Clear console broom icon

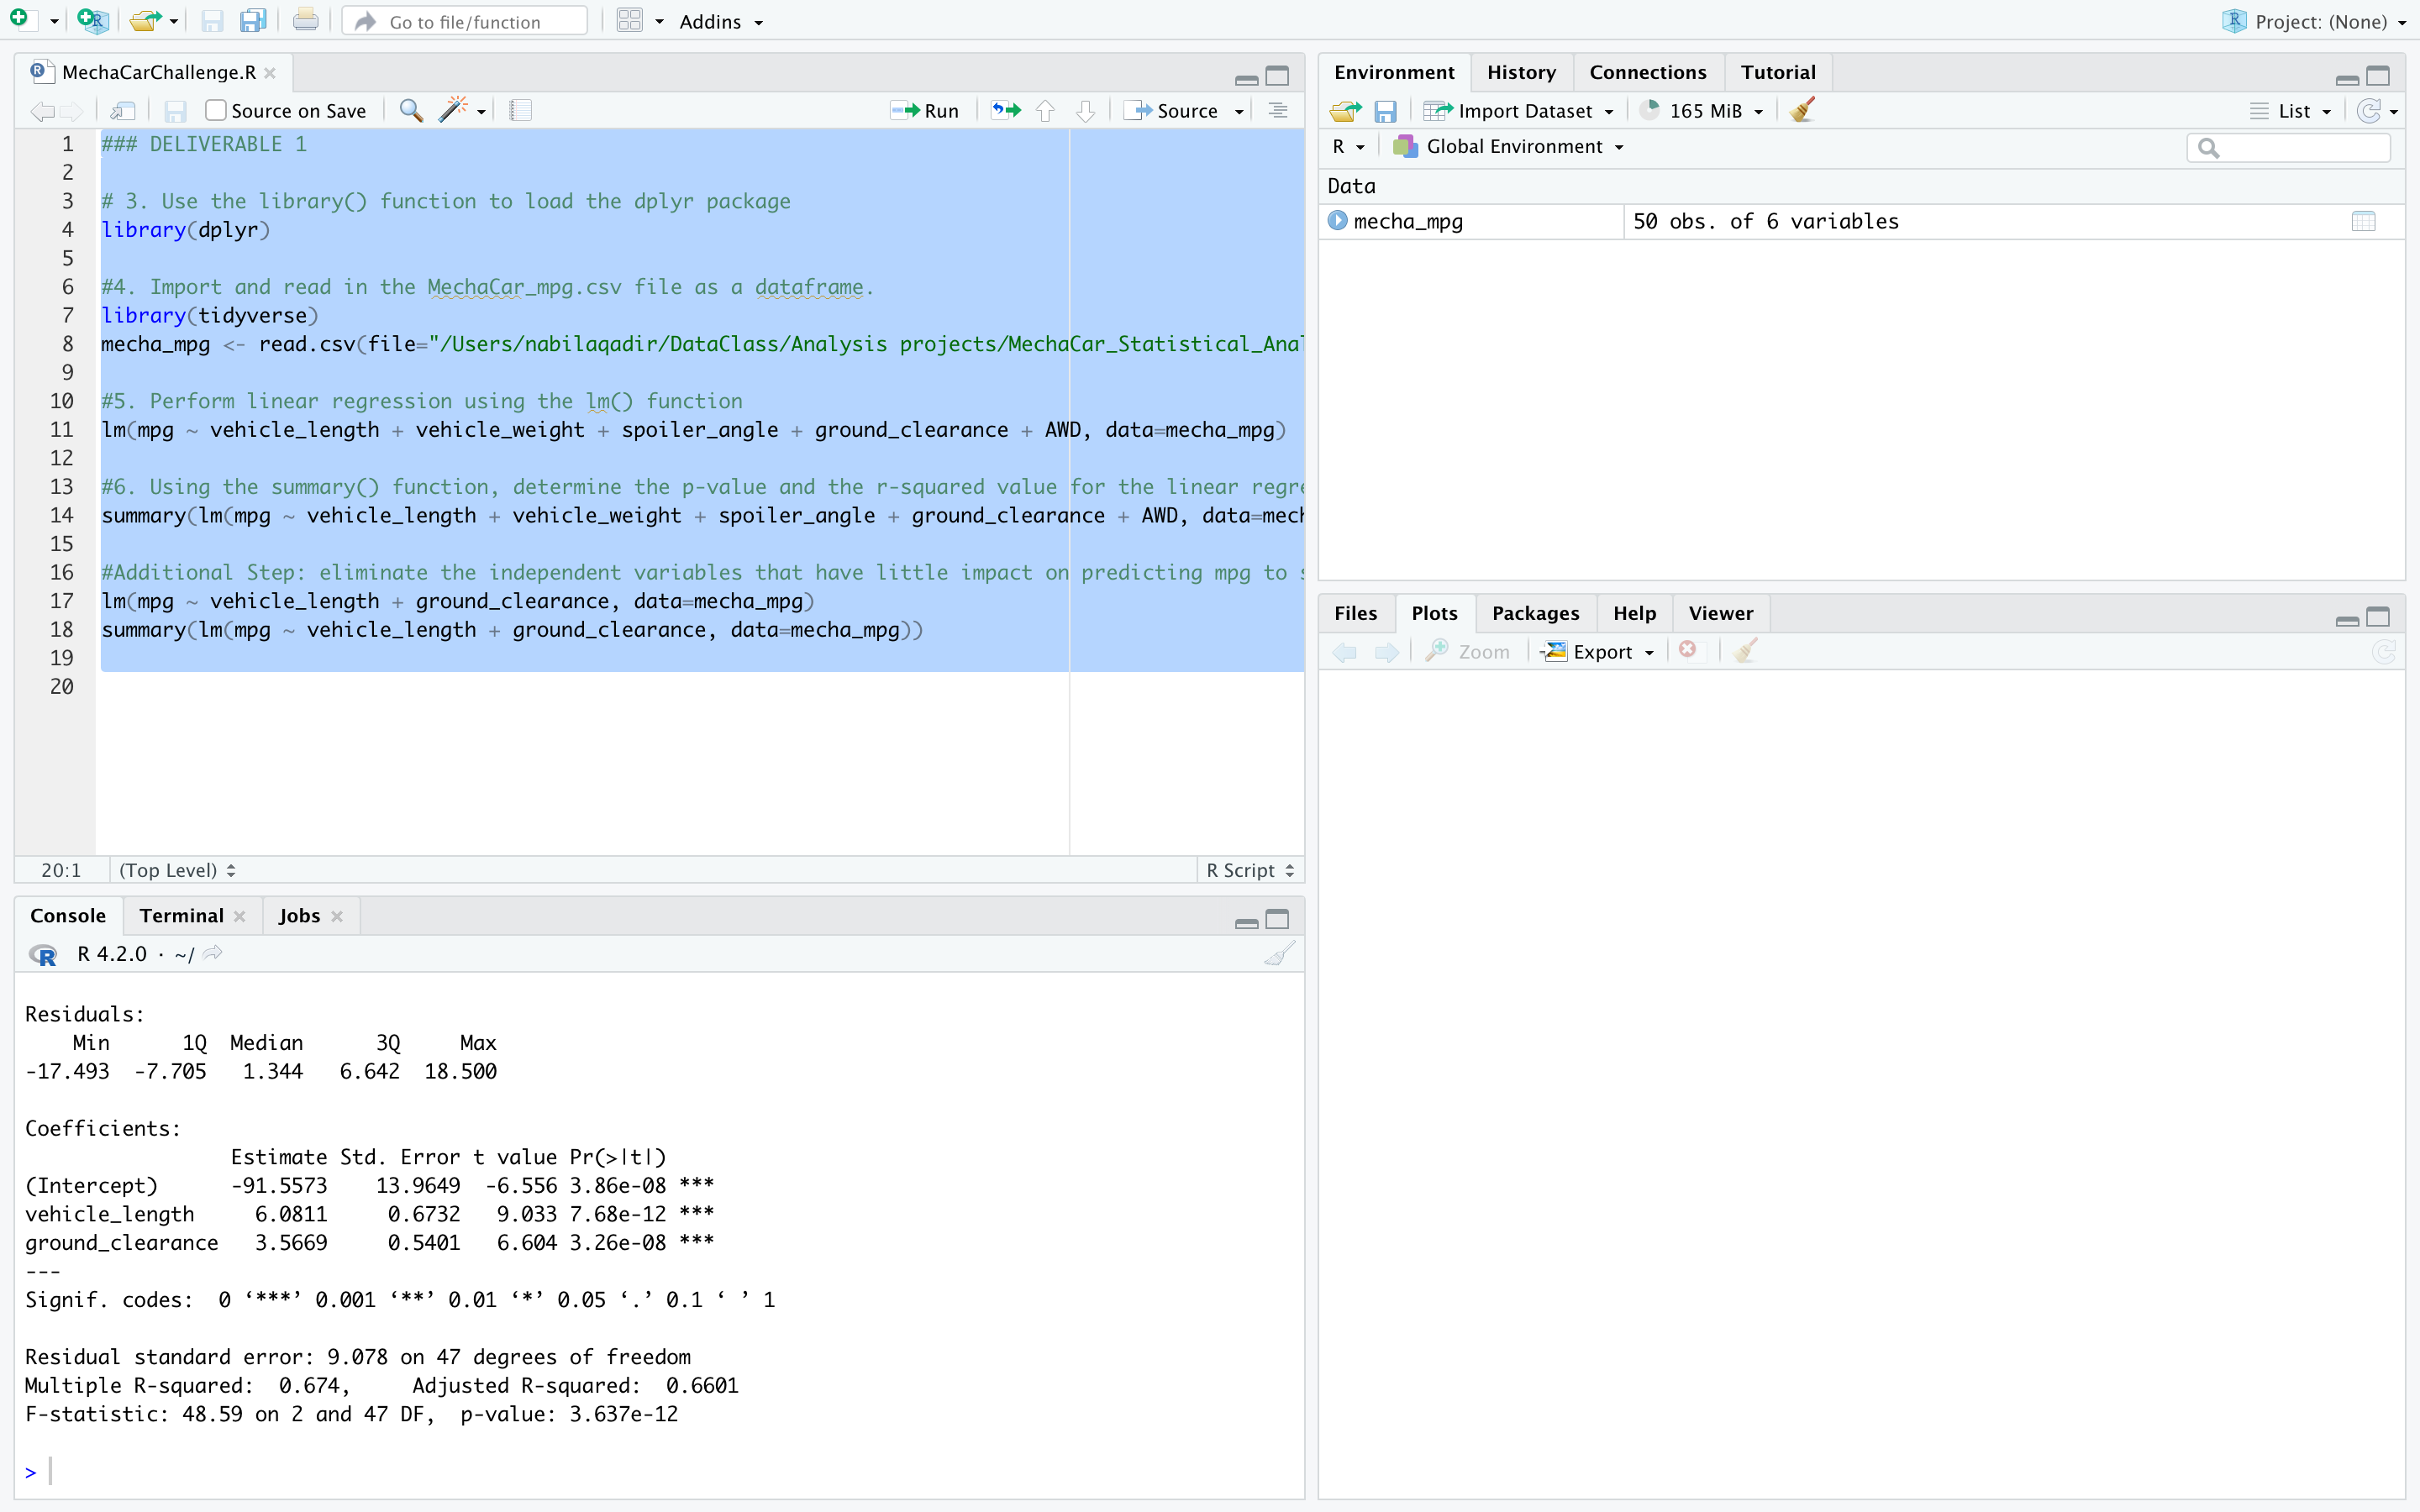(1279, 954)
